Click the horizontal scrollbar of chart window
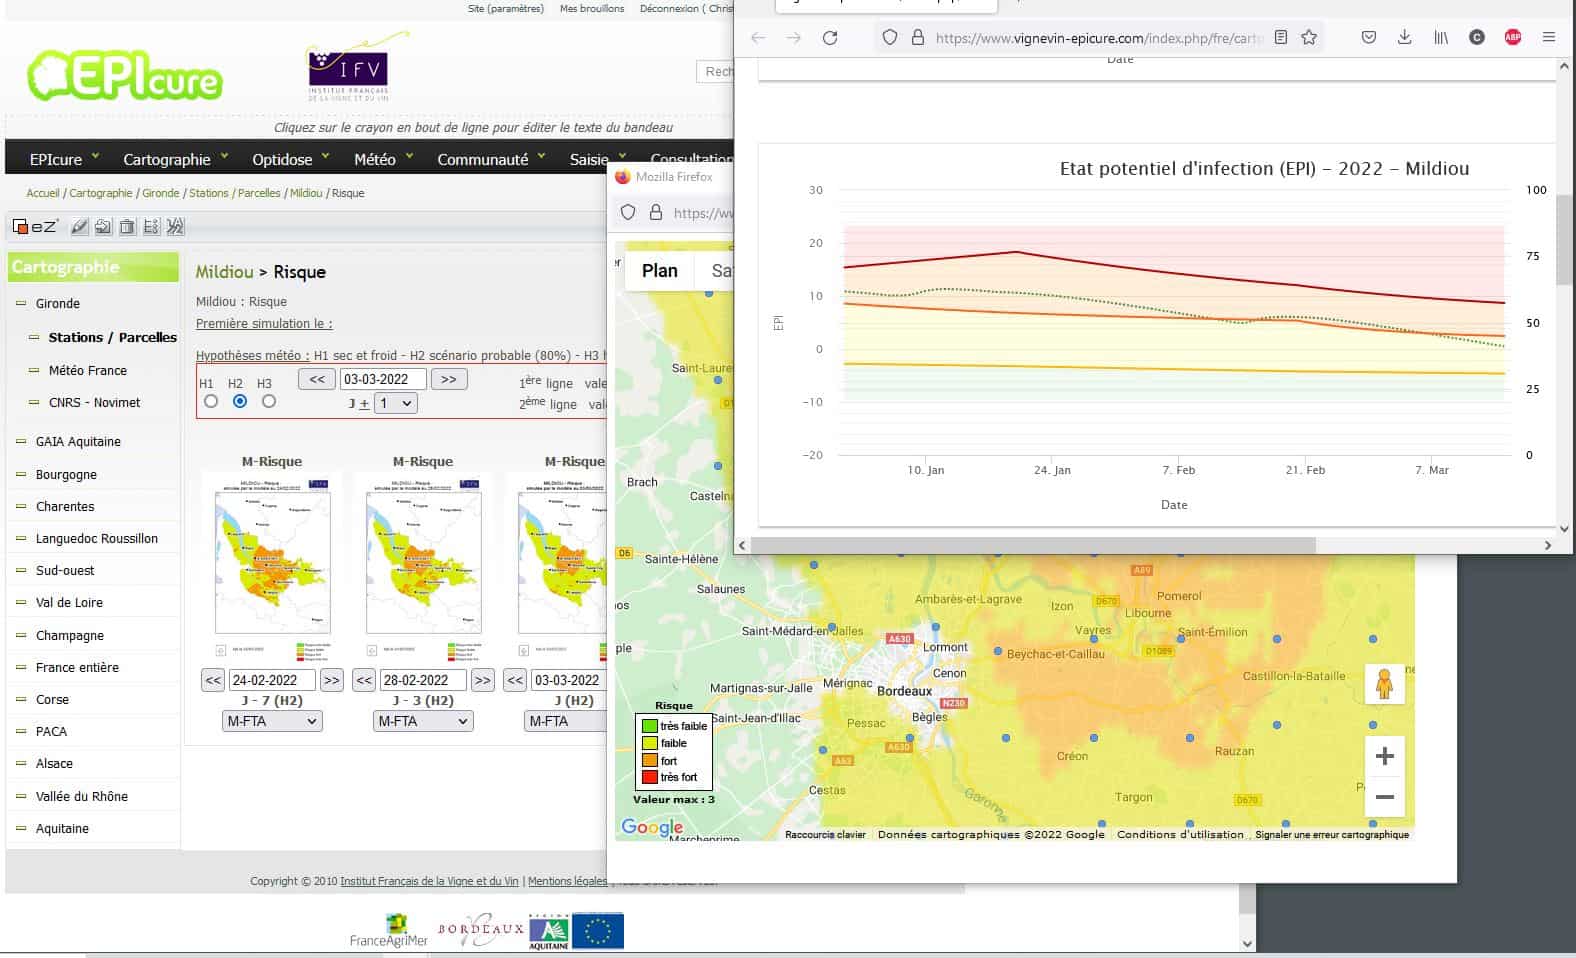 pyautogui.click(x=1033, y=545)
